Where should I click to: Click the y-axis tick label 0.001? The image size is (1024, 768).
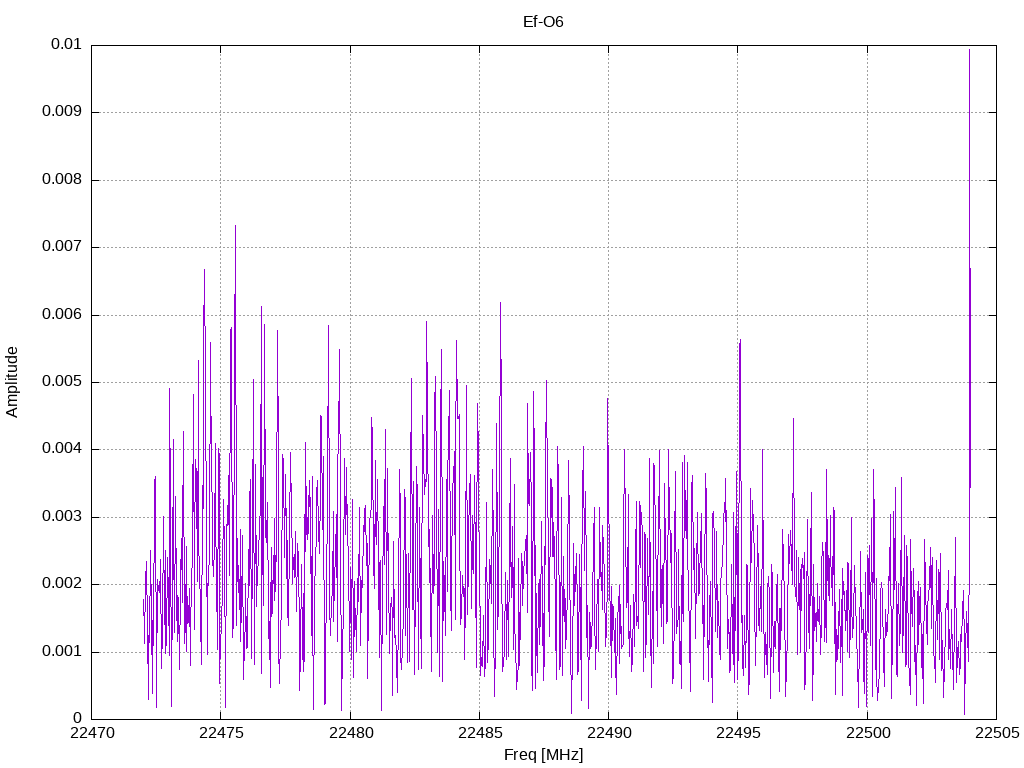pos(62,652)
